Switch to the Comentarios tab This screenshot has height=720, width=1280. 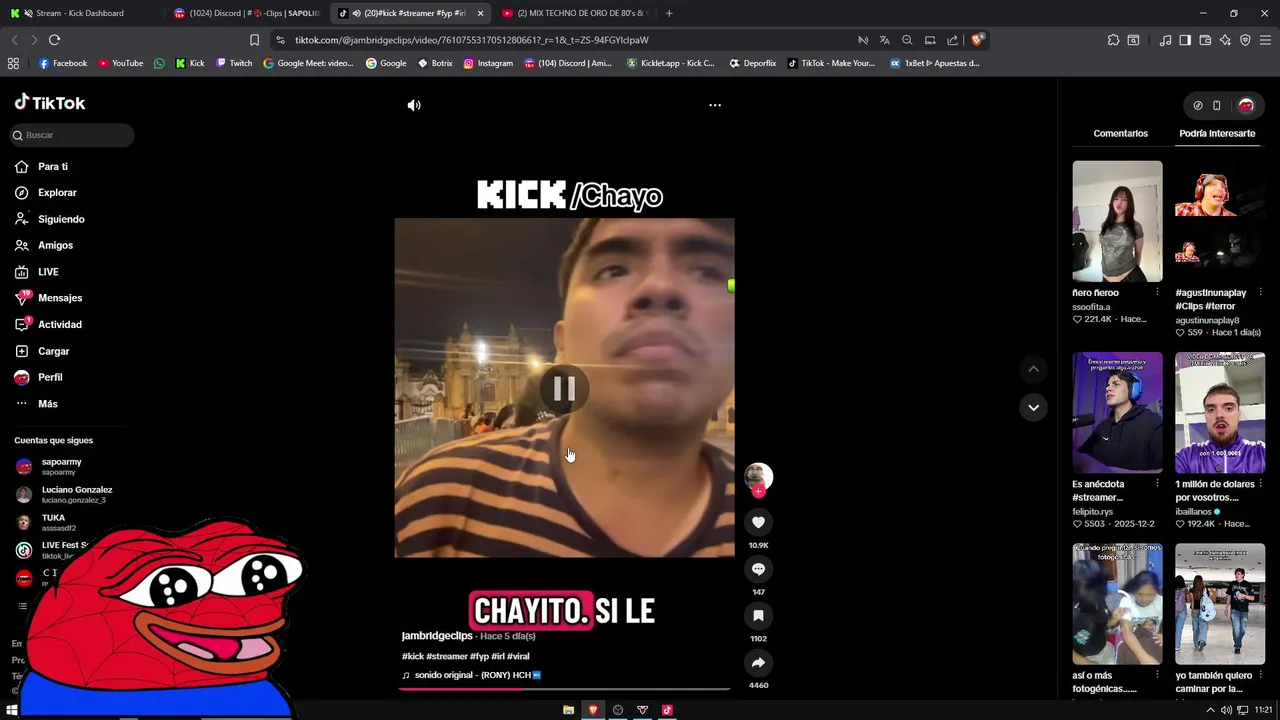1120,133
